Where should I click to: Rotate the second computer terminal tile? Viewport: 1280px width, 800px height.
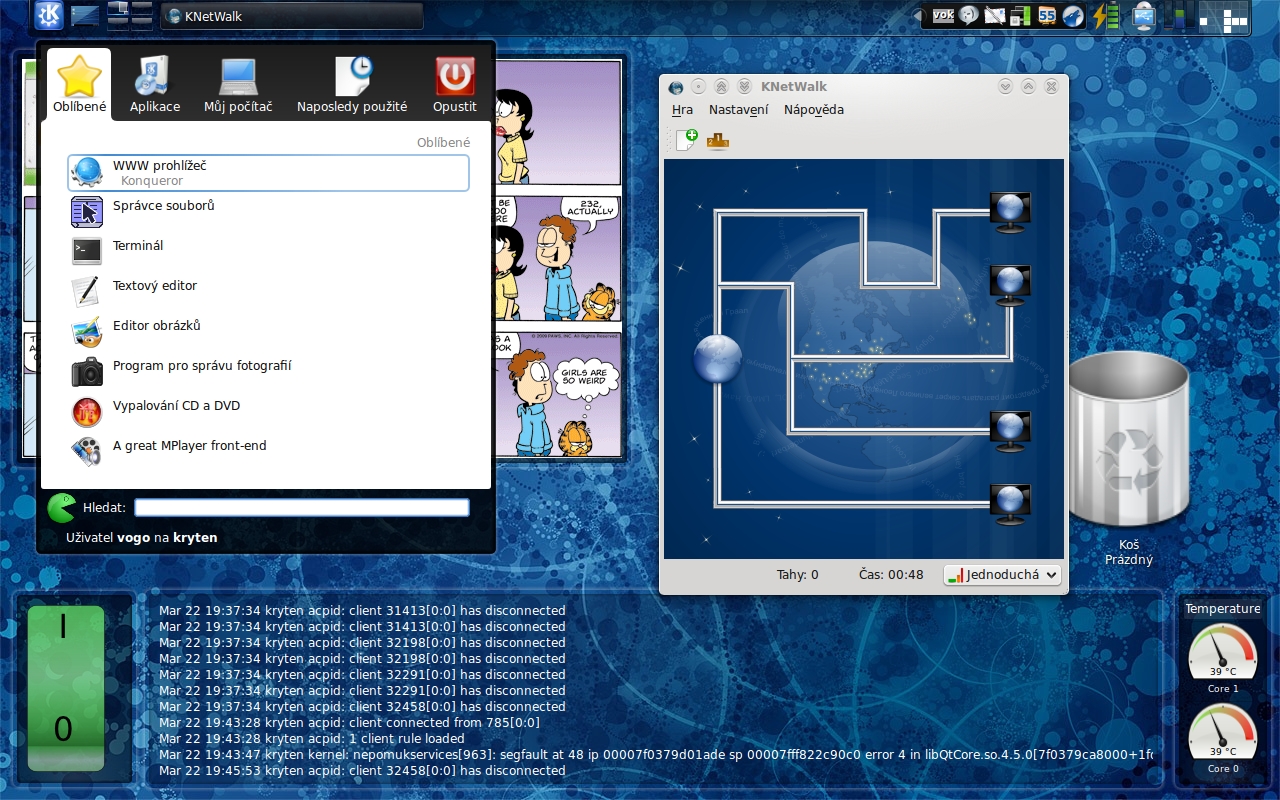[x=1010, y=285]
